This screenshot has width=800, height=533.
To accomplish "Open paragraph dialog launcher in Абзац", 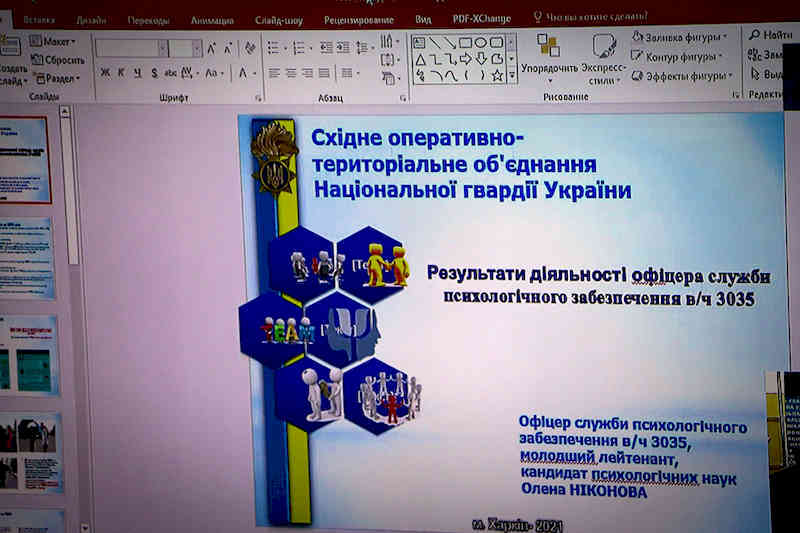I will point(403,98).
